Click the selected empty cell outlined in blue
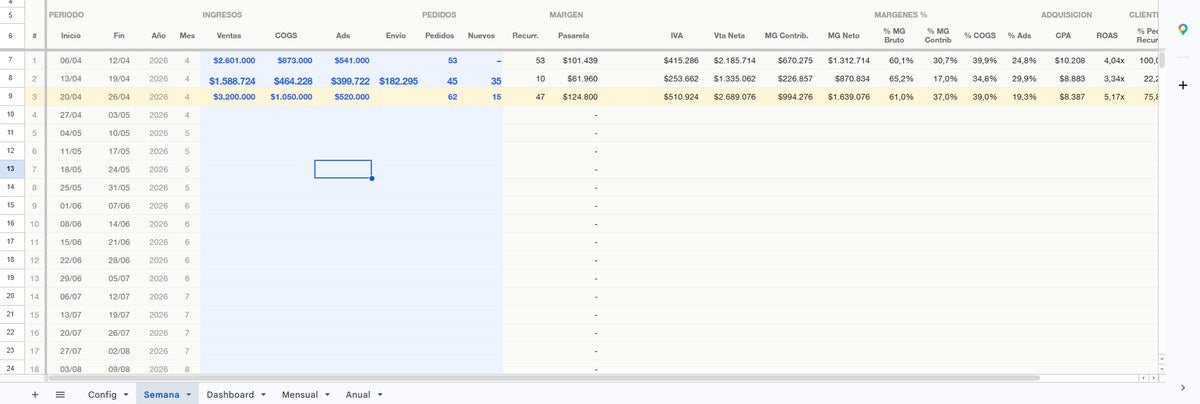Viewport: 1200px width, 404px height. 343,169
